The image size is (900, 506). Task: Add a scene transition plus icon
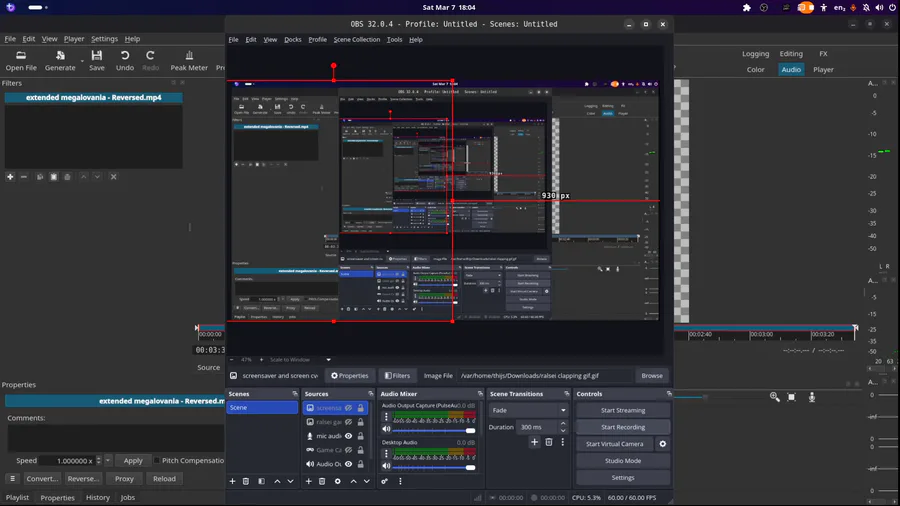[534, 442]
